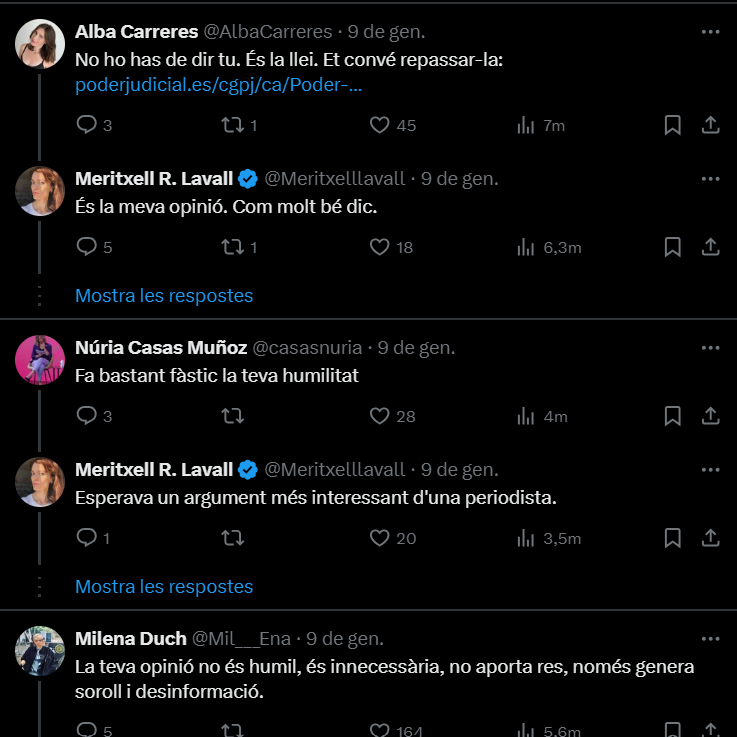Like Alba Carreres' tweet with 45 likes

(x=380, y=125)
